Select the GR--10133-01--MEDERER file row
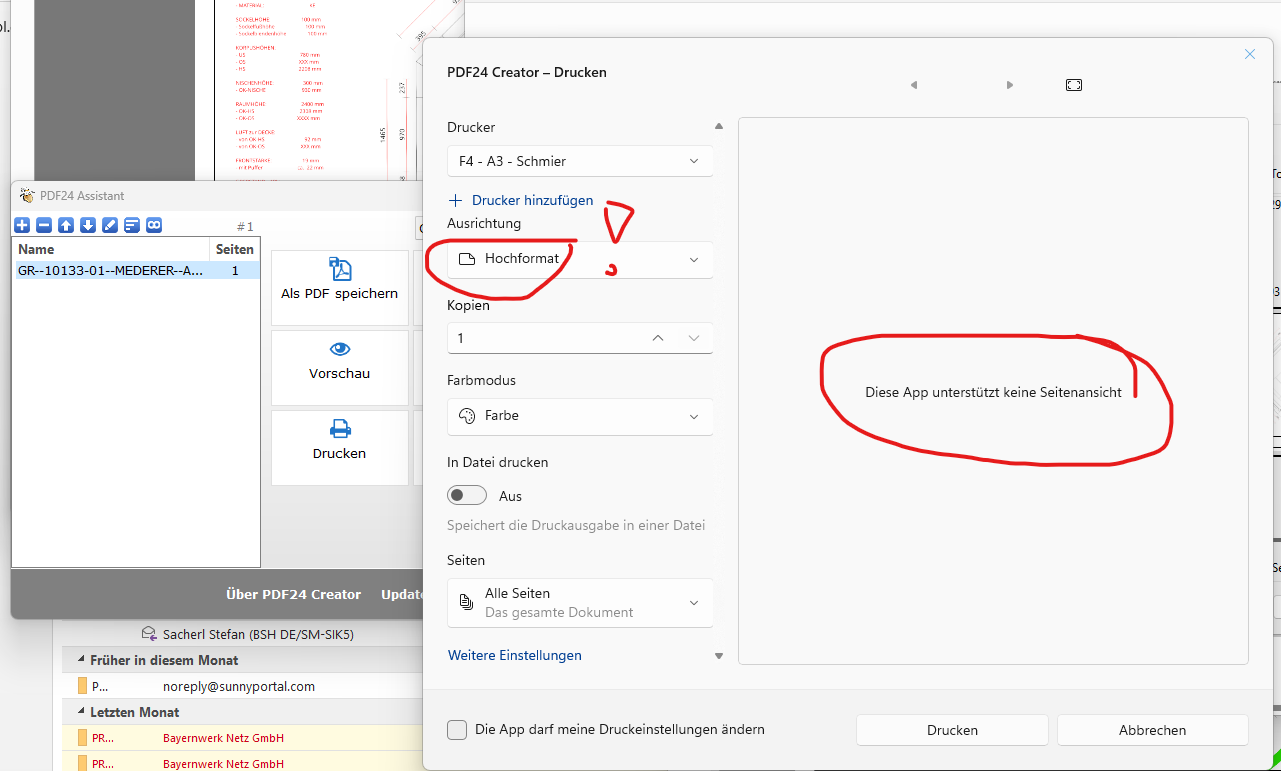This screenshot has width=1281, height=771. pos(112,271)
